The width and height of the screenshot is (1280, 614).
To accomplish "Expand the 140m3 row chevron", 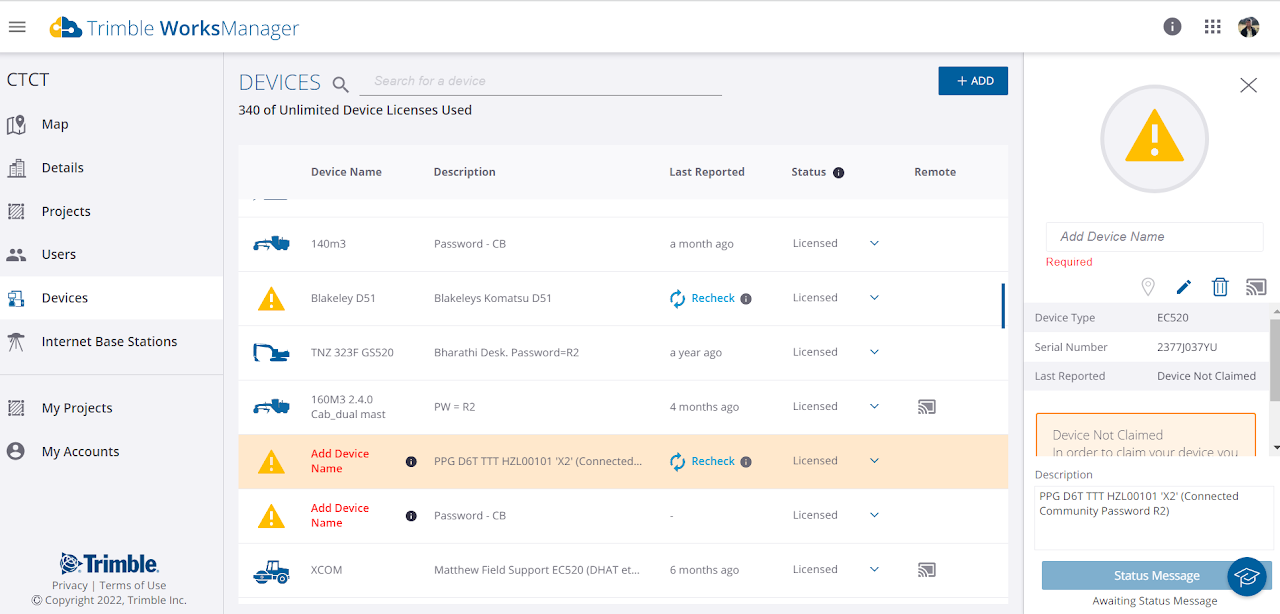I will point(874,243).
